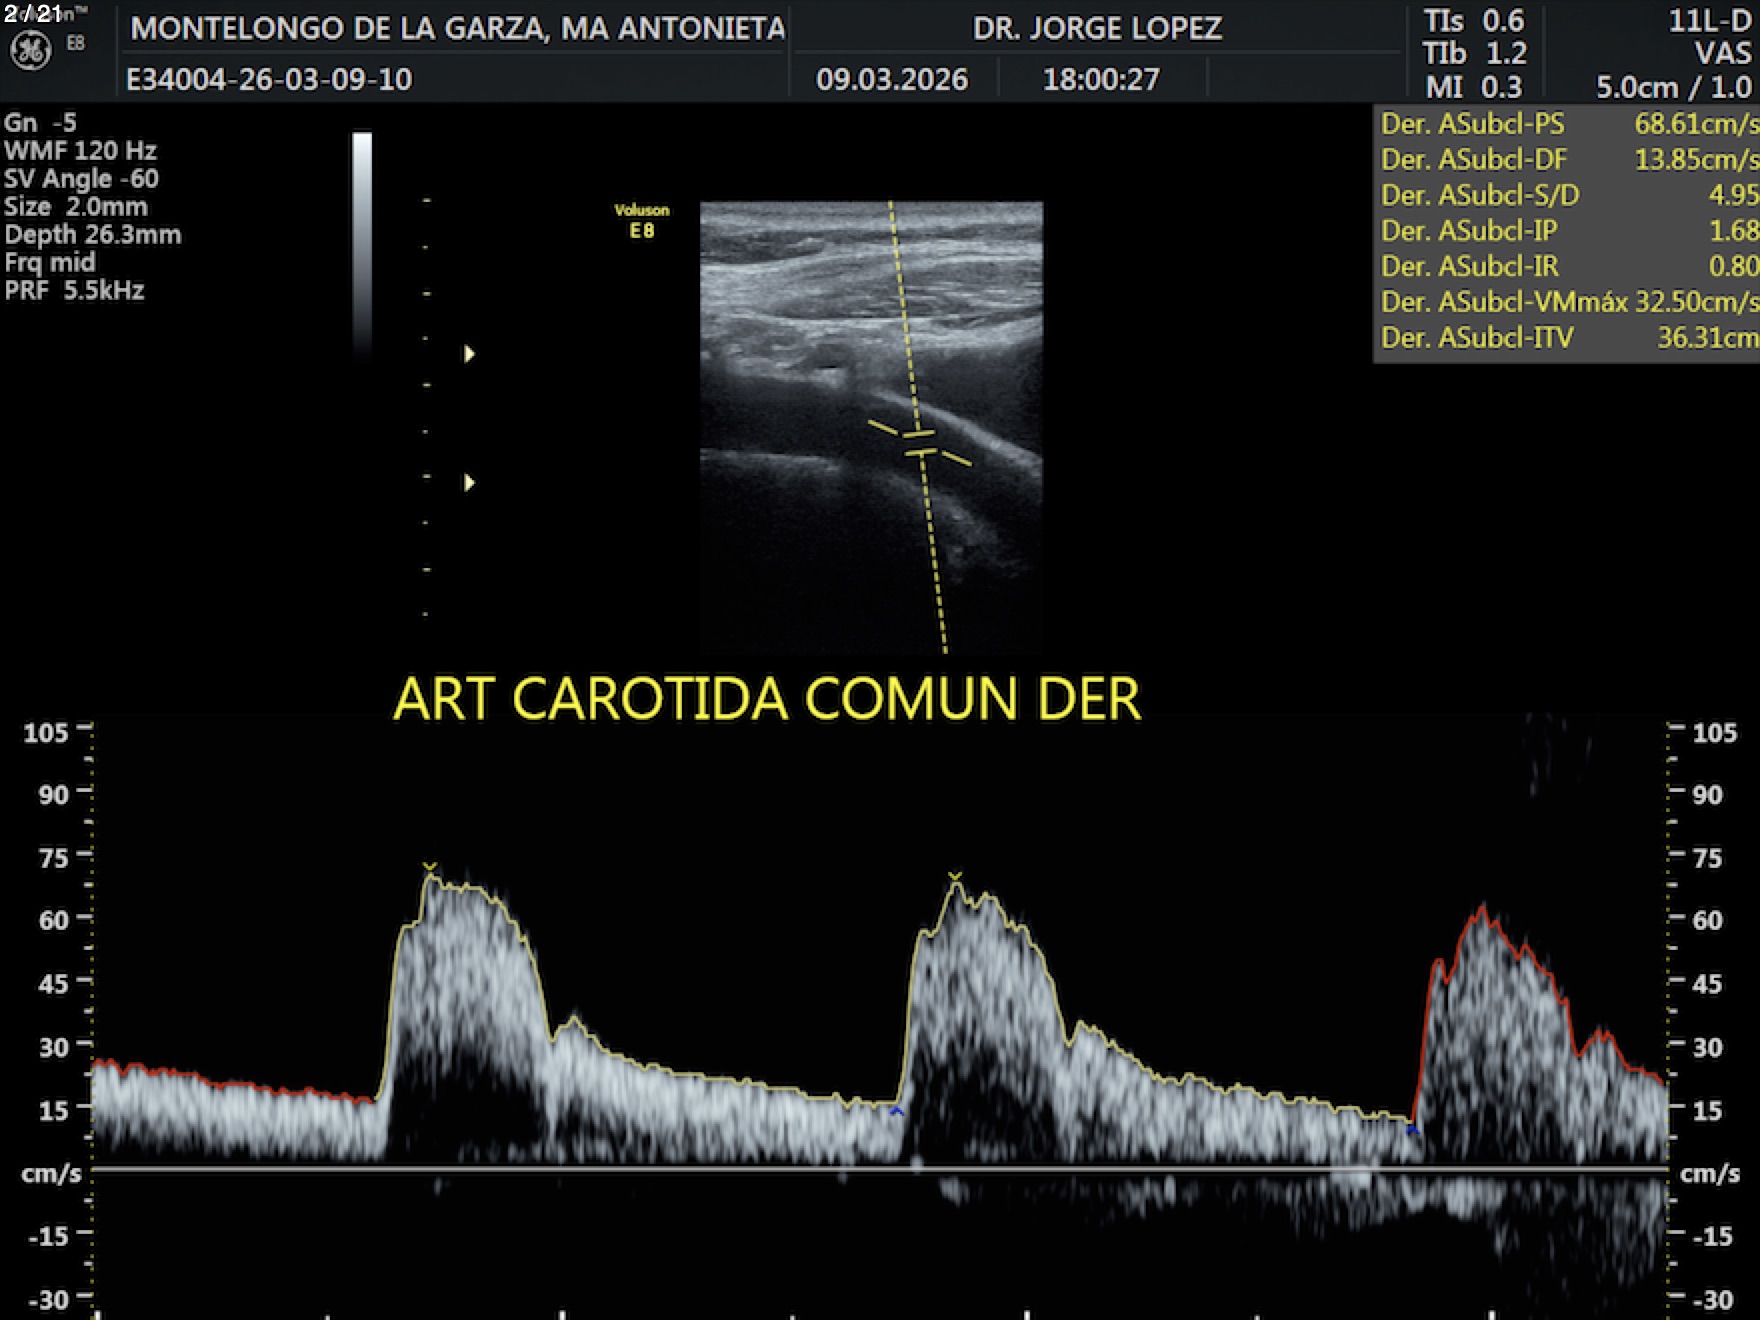The width and height of the screenshot is (1760, 1320).
Task: Click the lower focal zone triangle marker
Action: pyautogui.click(x=469, y=483)
